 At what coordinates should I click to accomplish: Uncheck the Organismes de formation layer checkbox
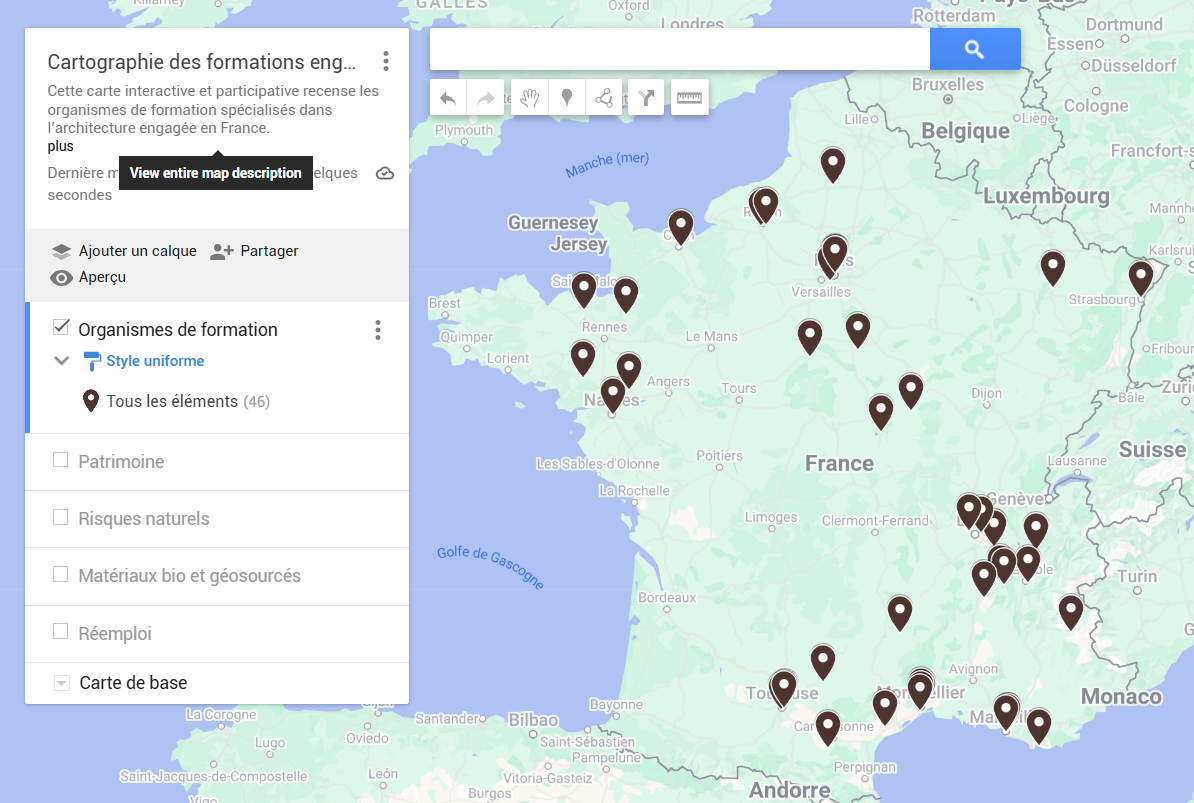click(x=61, y=327)
